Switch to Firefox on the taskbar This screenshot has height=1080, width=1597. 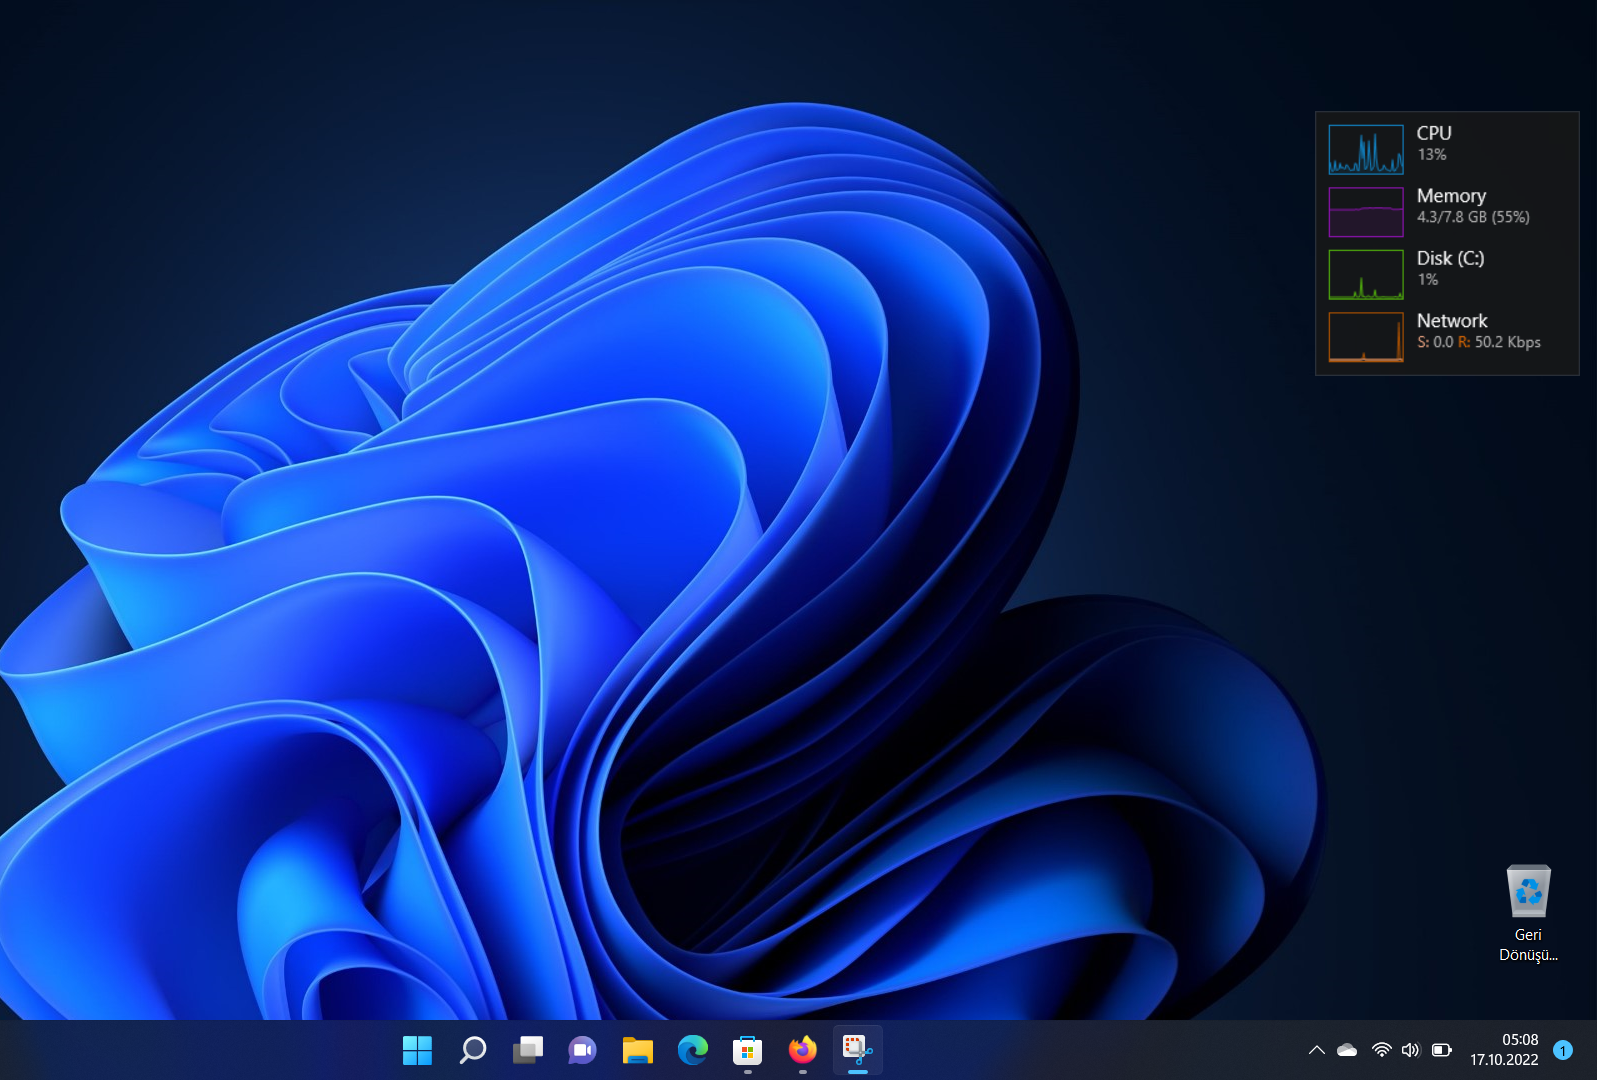pyautogui.click(x=802, y=1050)
